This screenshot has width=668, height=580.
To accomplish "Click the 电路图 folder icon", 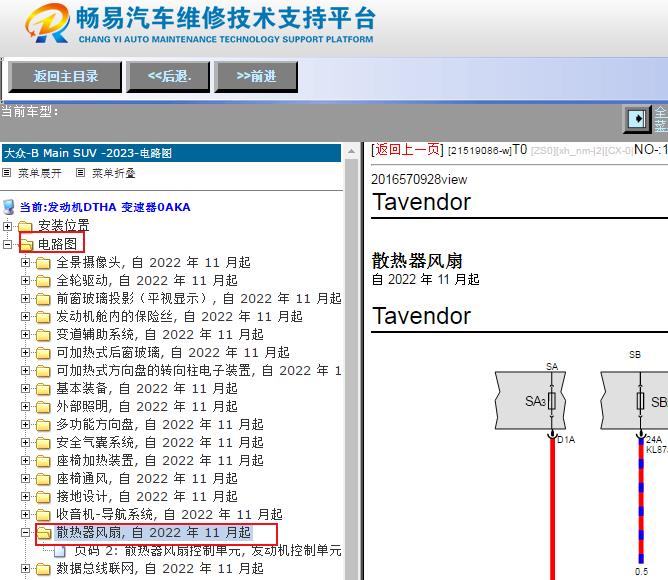I will coord(26,245).
